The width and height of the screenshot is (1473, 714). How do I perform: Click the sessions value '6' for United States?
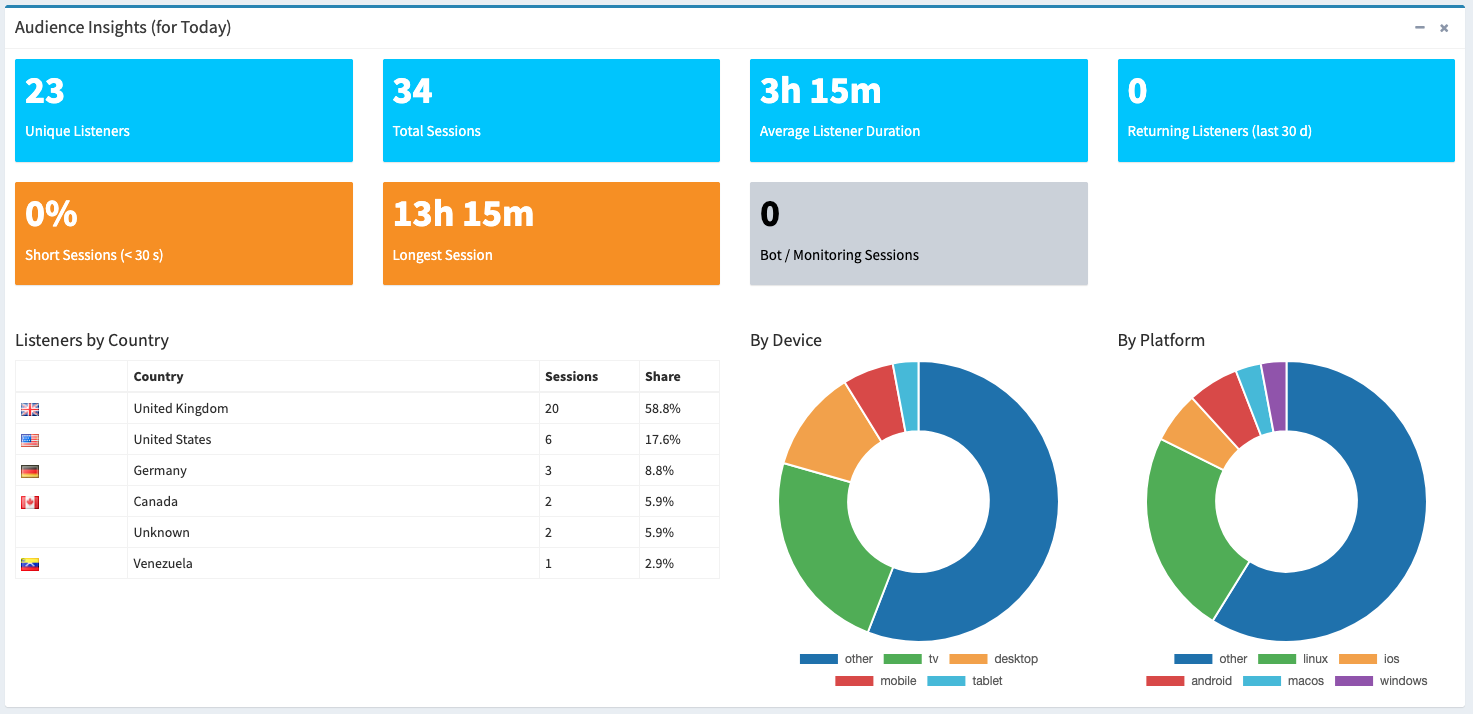(x=549, y=440)
